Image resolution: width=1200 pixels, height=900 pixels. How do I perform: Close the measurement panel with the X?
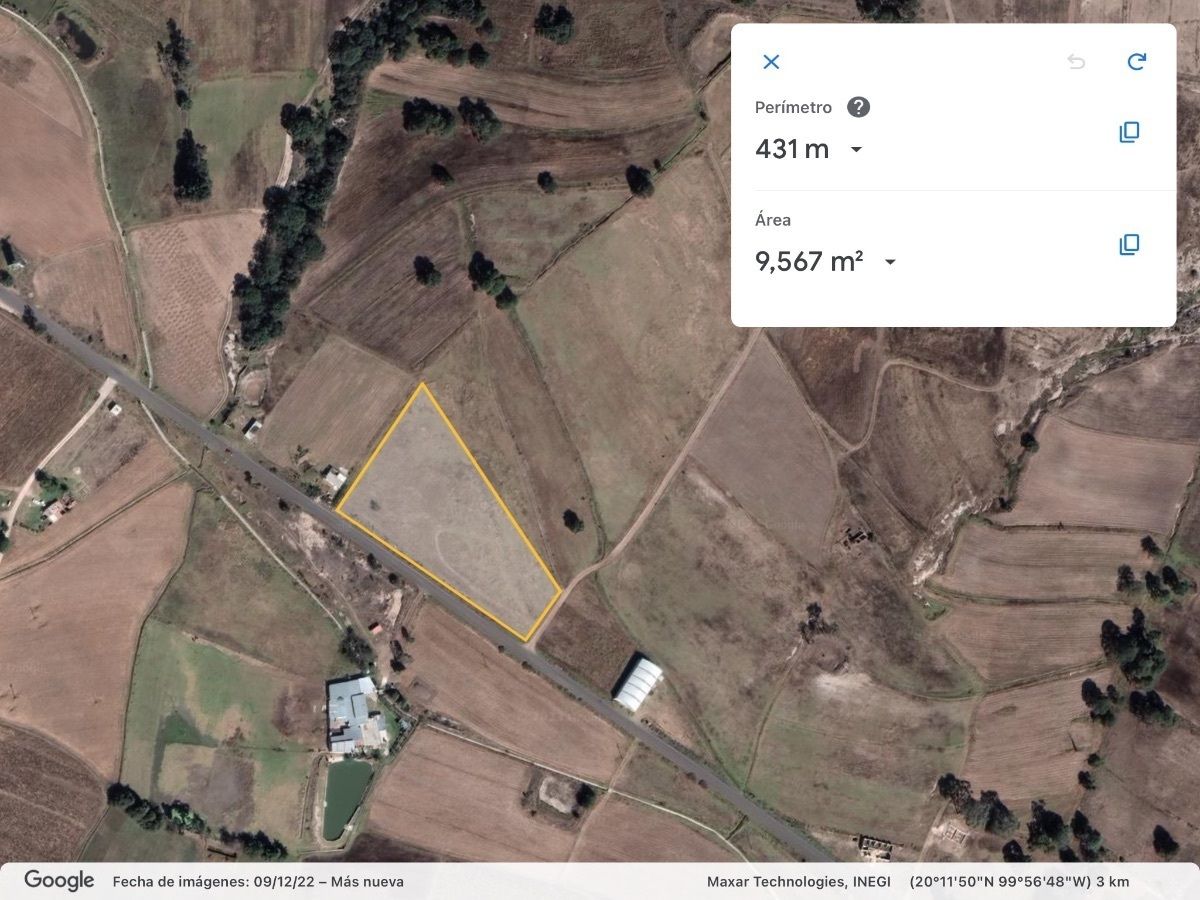point(771,62)
